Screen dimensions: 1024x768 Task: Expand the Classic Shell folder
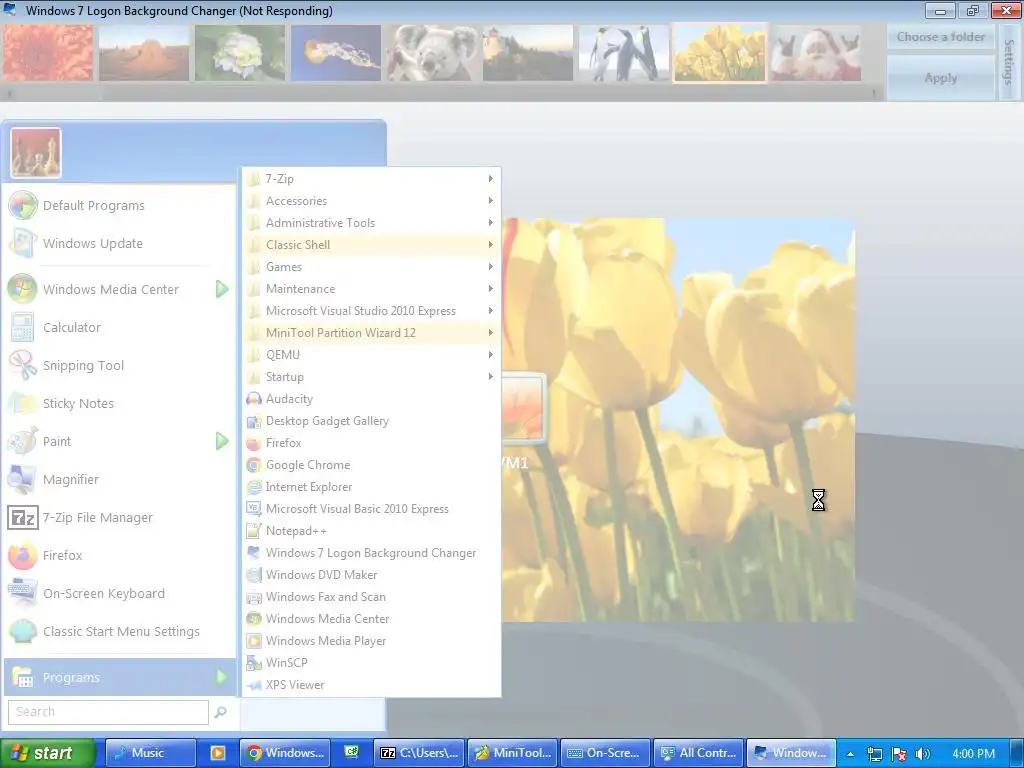371,244
